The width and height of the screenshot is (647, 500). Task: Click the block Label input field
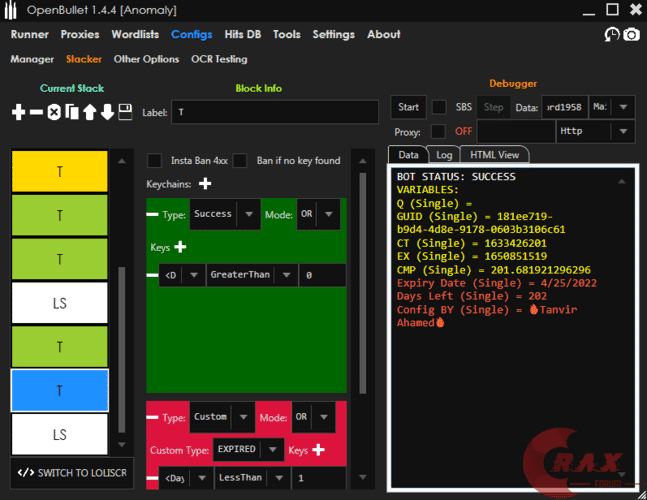[x=276, y=112]
